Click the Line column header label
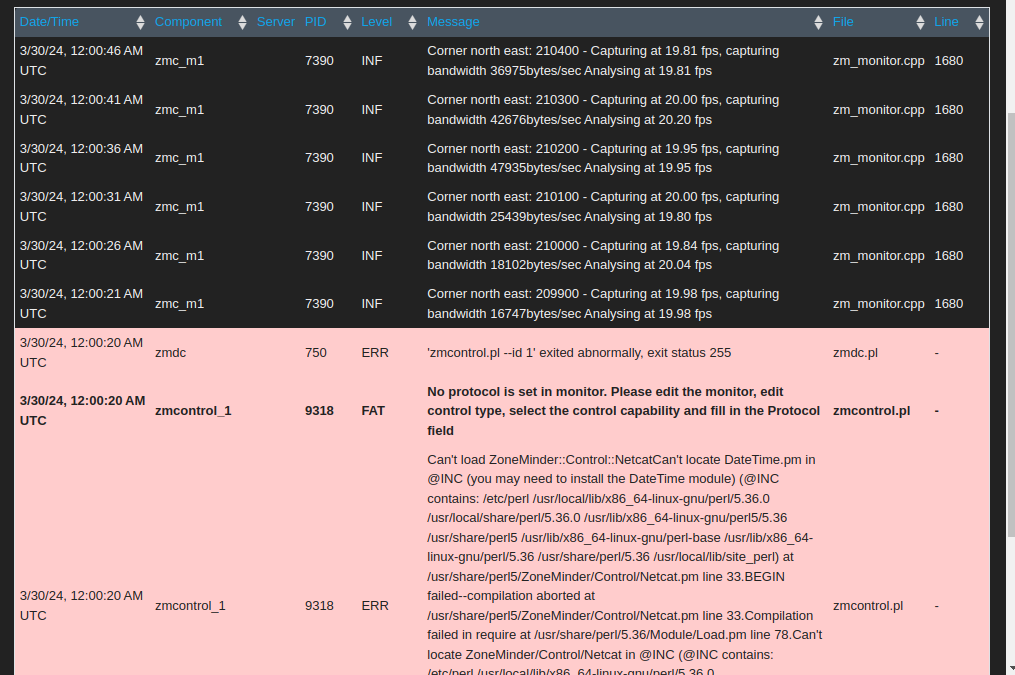This screenshot has height=675, width=1015. click(946, 22)
